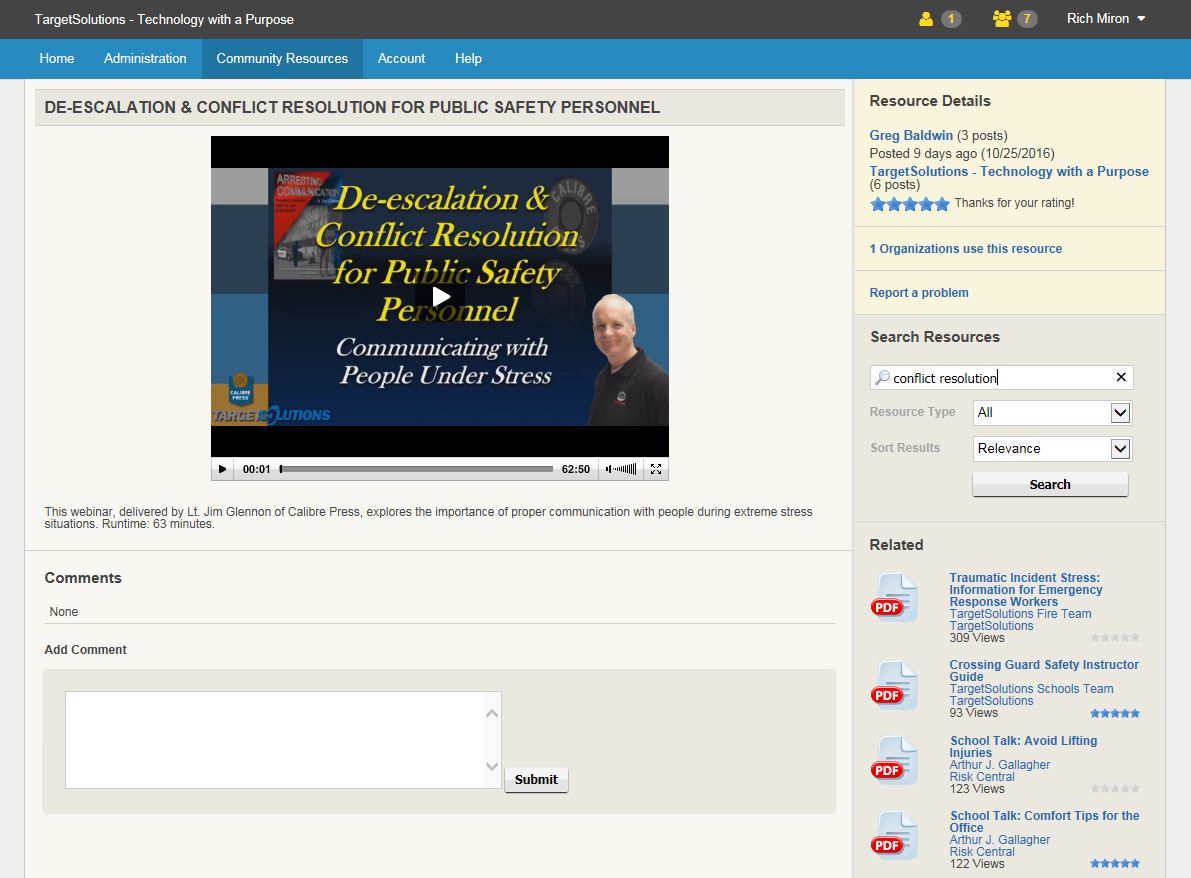Click the small play button in player bar
The height and width of the screenshot is (878, 1191).
(223, 469)
